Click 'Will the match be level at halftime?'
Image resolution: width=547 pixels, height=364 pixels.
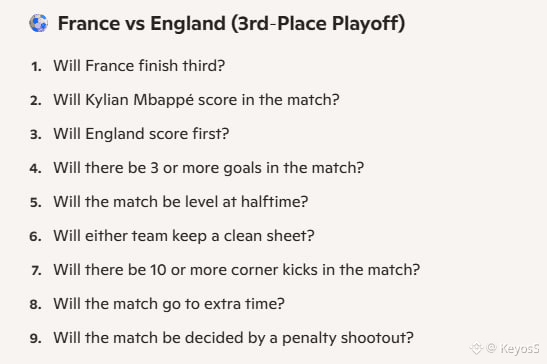(x=181, y=202)
